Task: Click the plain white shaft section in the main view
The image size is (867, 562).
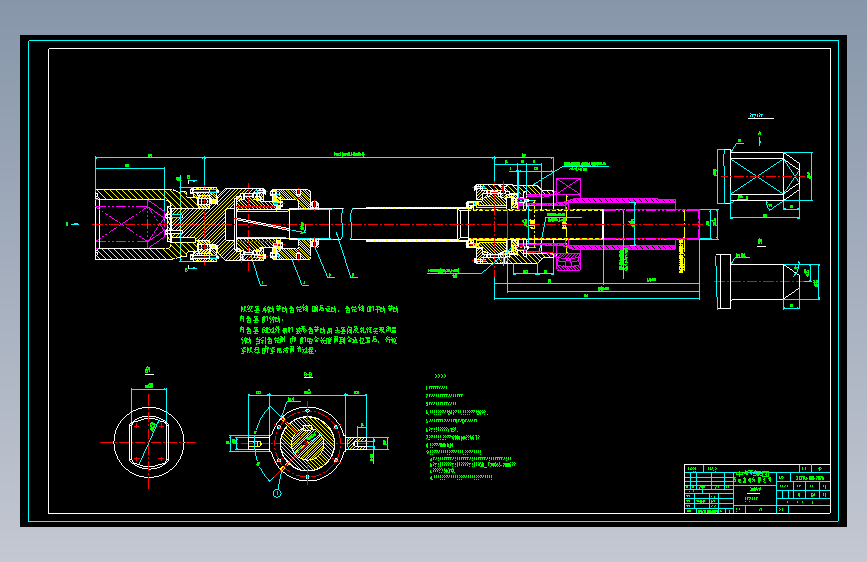Action: point(404,224)
